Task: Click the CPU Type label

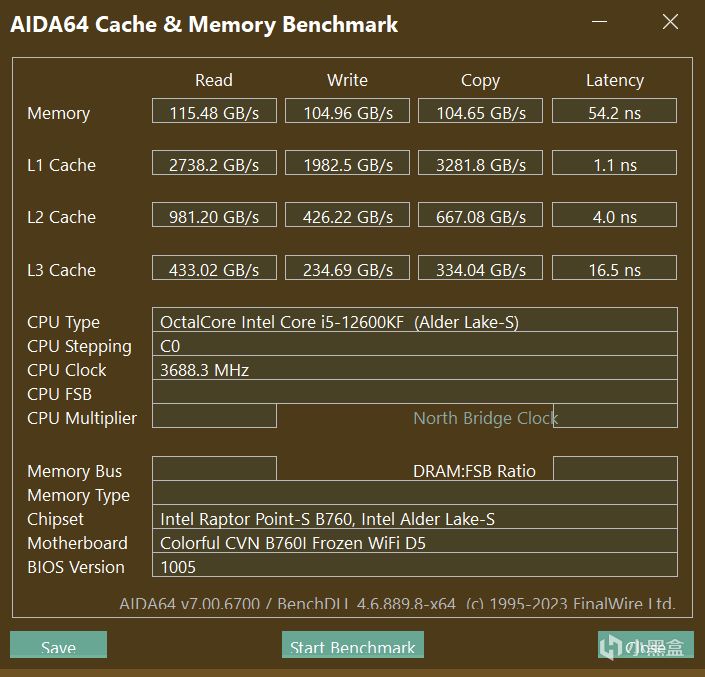Action: [x=63, y=323]
